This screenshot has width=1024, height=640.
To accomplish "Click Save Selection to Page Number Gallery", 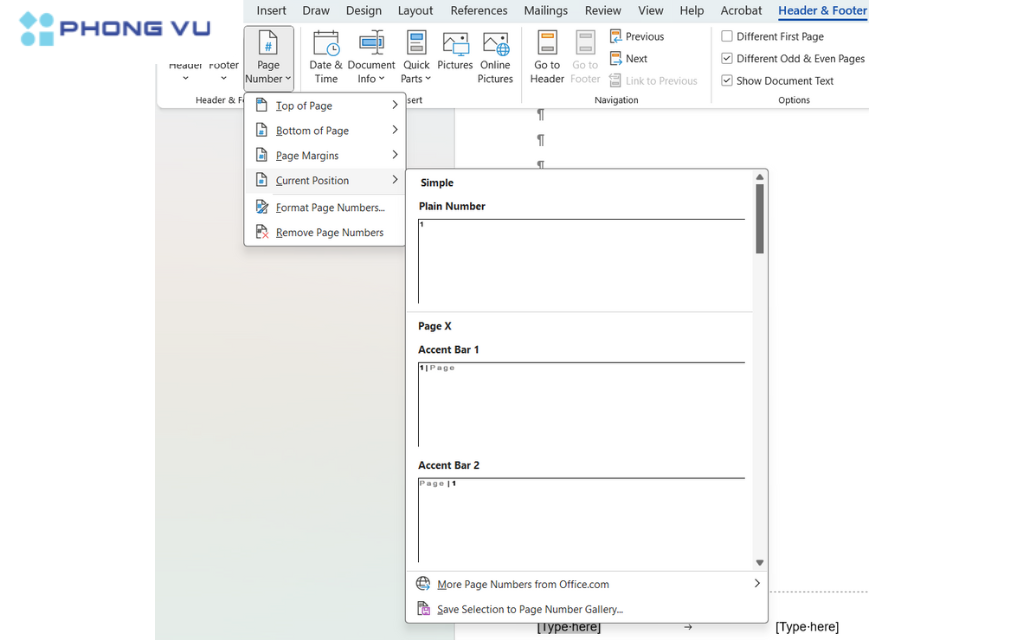I will (x=529, y=609).
